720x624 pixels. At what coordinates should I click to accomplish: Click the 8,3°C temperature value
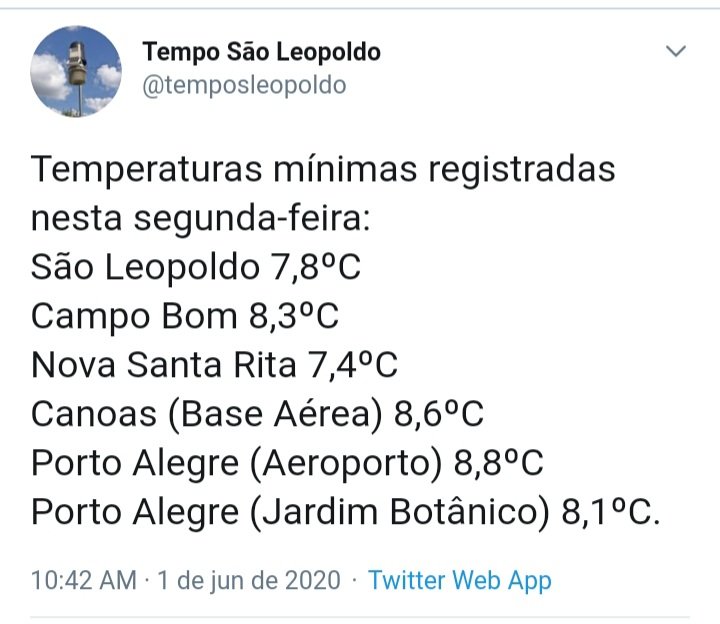294,316
